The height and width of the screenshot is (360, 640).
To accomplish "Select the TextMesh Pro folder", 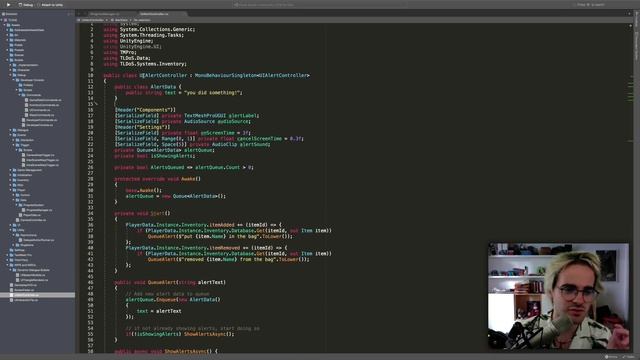I will 20,255.
